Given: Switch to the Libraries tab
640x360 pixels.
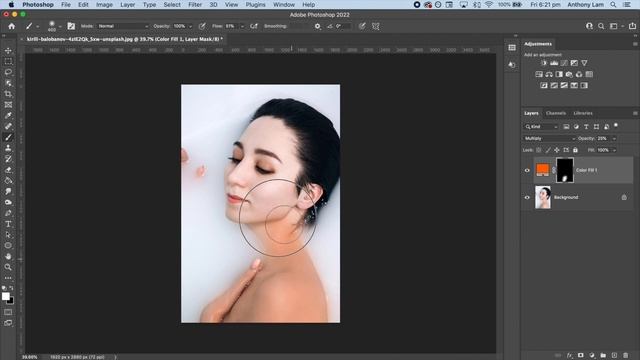Looking at the screenshot, I should [x=583, y=113].
